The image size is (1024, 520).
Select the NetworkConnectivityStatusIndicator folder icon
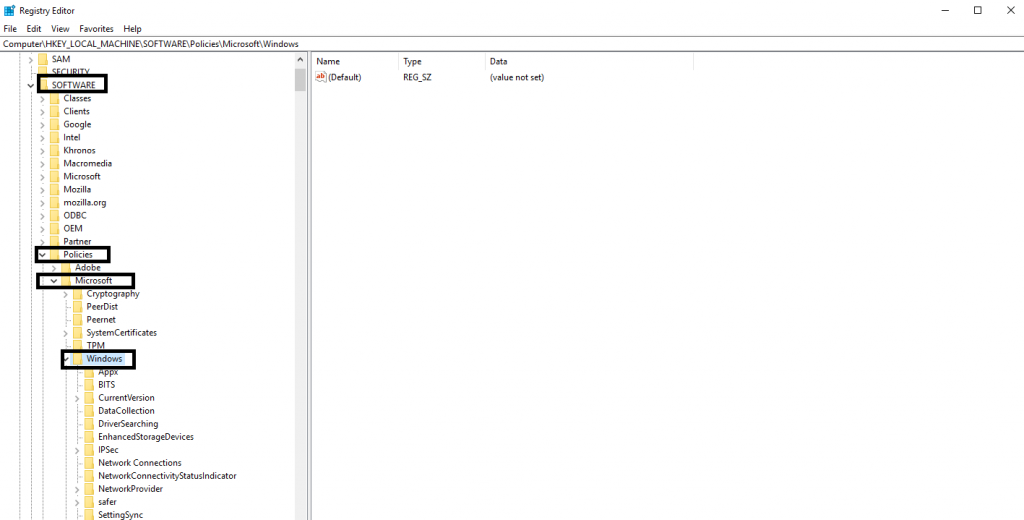(89, 476)
